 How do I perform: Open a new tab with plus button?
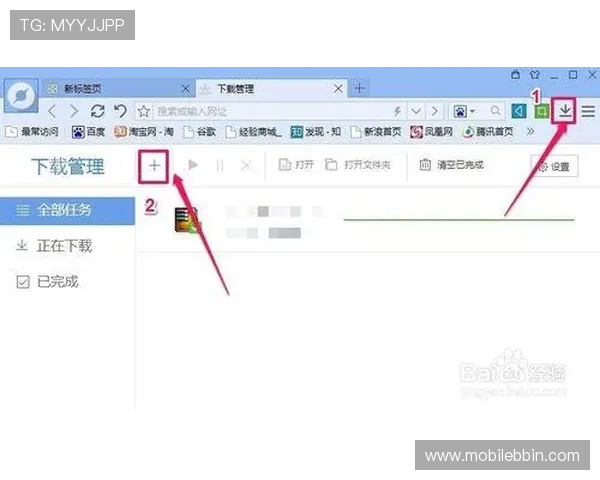359,88
